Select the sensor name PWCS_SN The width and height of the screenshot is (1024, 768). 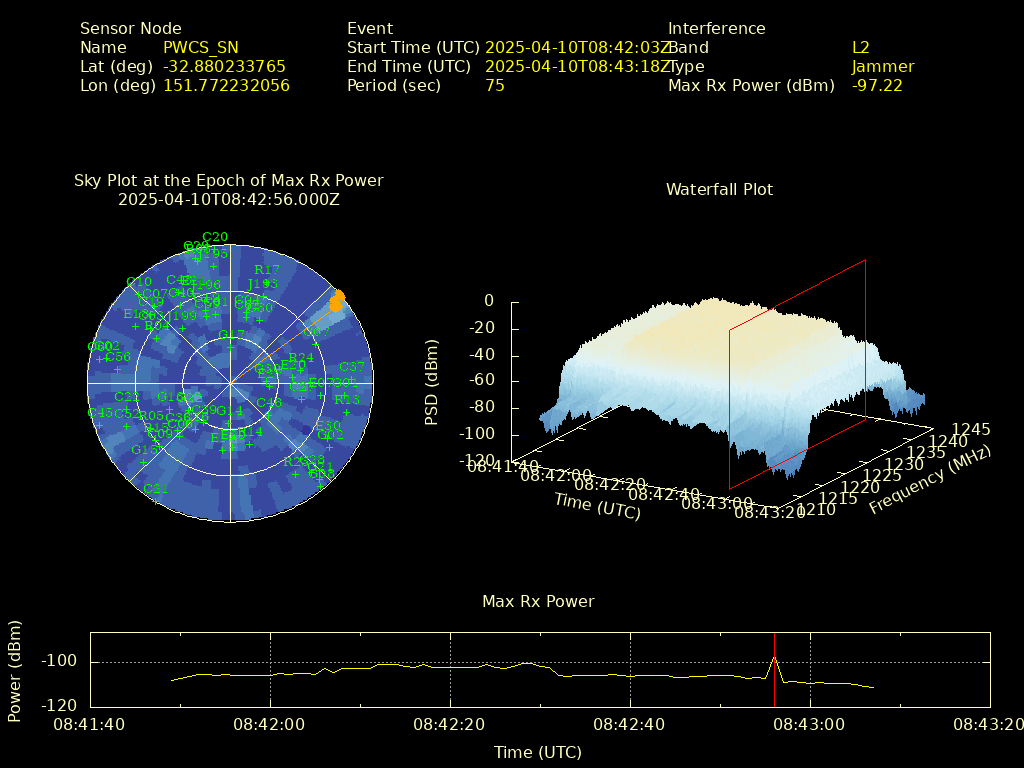tap(201, 48)
